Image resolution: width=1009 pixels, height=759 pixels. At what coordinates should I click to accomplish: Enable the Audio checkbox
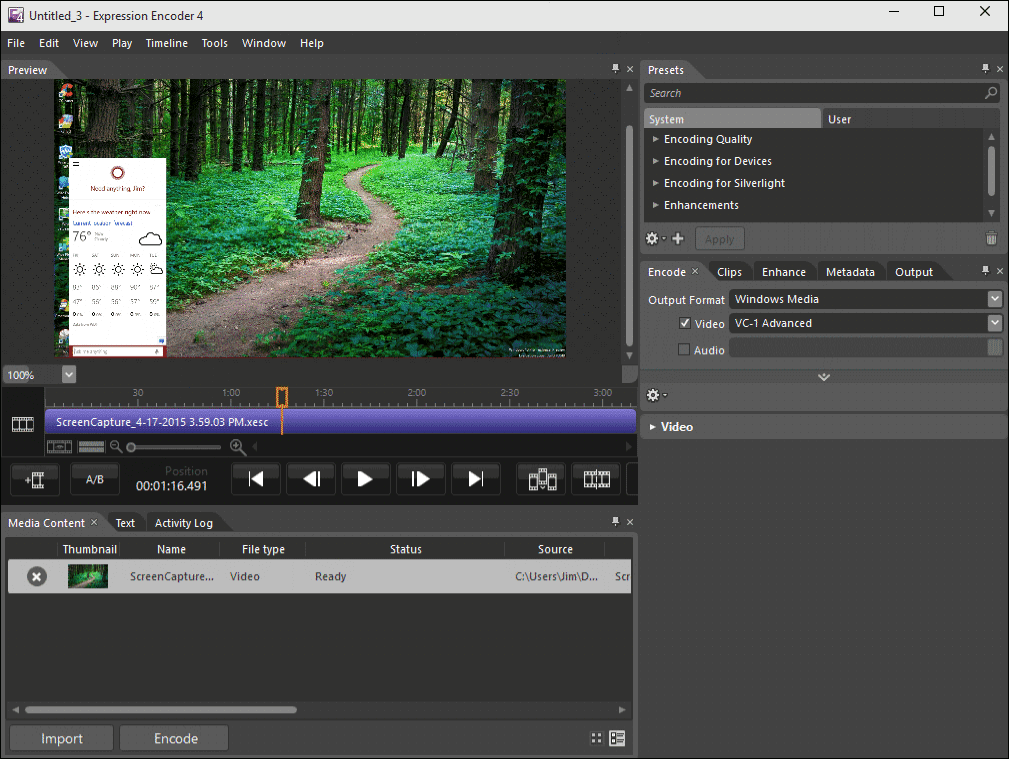pyautogui.click(x=684, y=349)
